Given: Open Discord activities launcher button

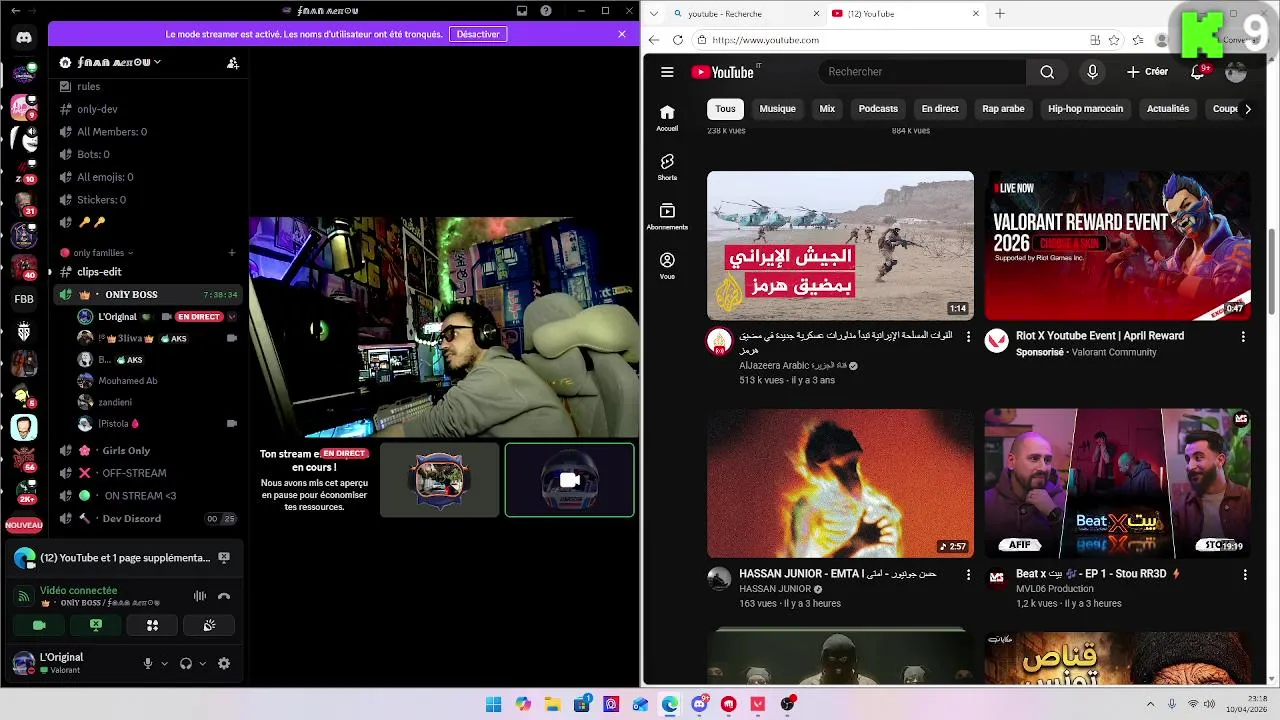Looking at the screenshot, I should tap(153, 625).
